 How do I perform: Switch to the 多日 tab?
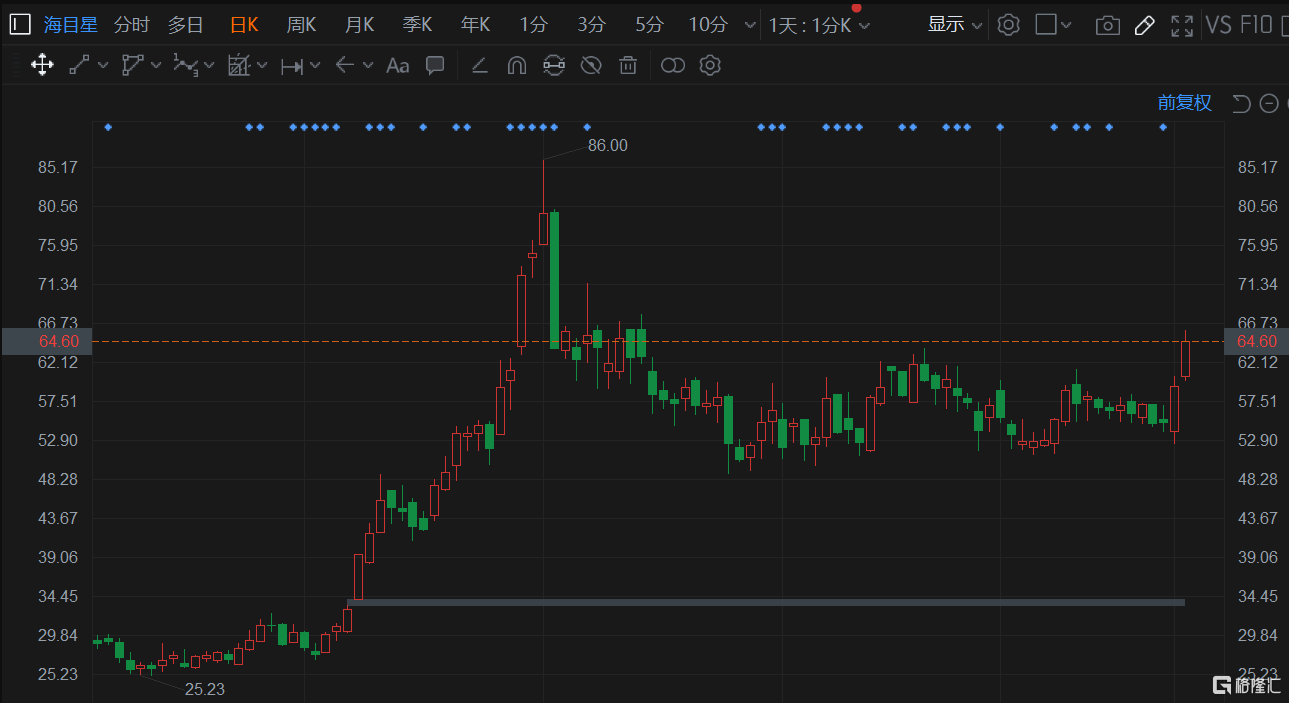coord(185,25)
